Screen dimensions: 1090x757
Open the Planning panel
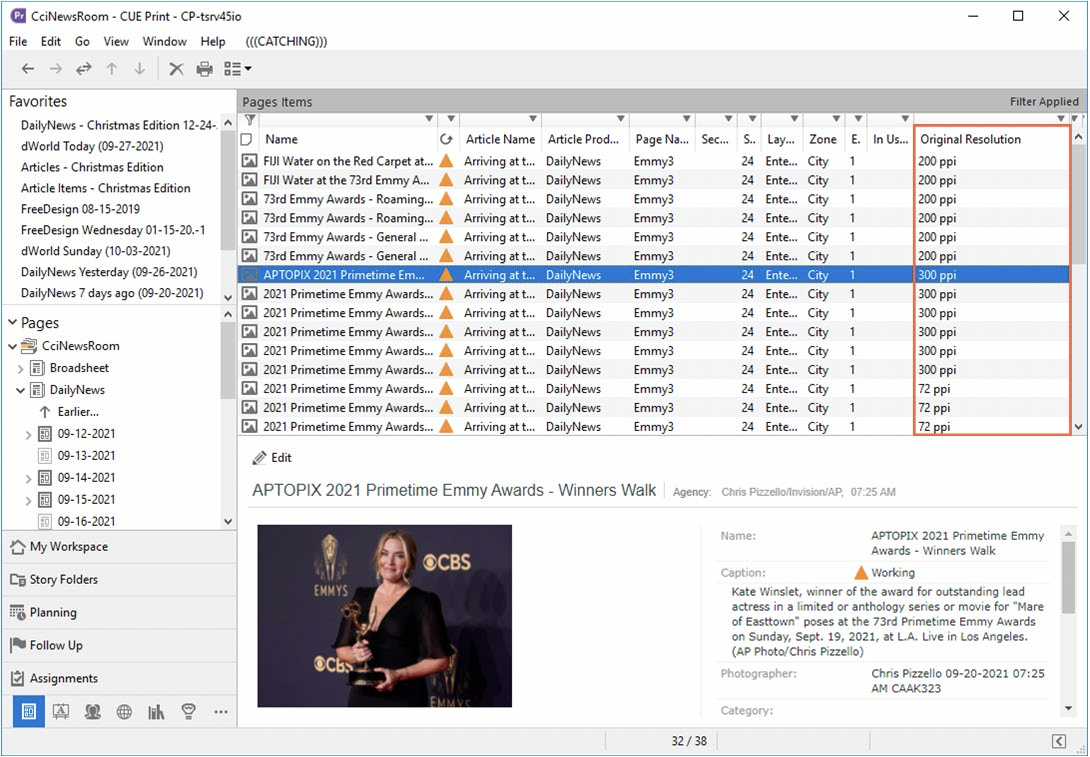click(53, 612)
